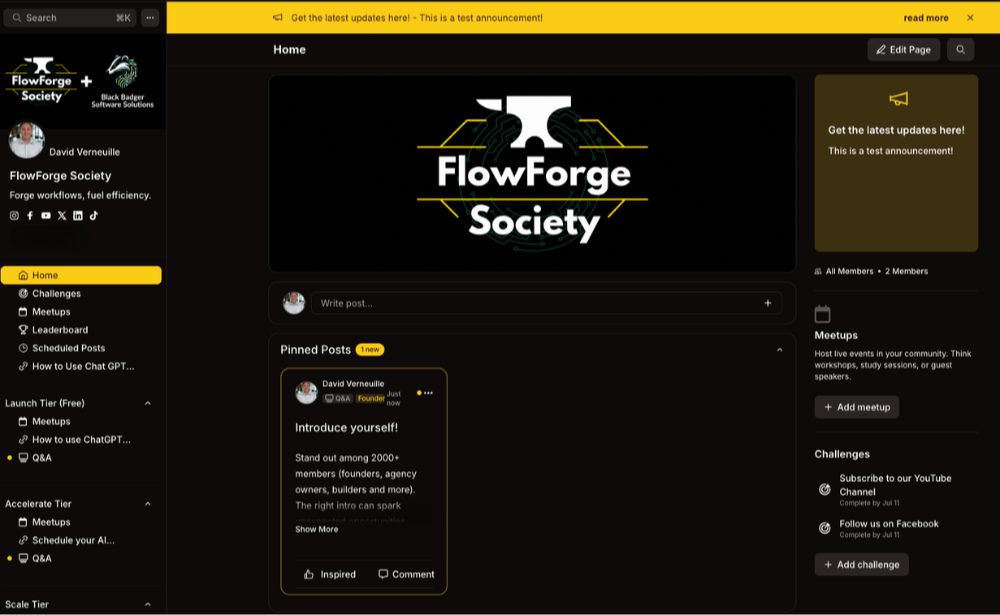Click Show More on pinned post
Screen dimensions: 1000x615
point(316,529)
